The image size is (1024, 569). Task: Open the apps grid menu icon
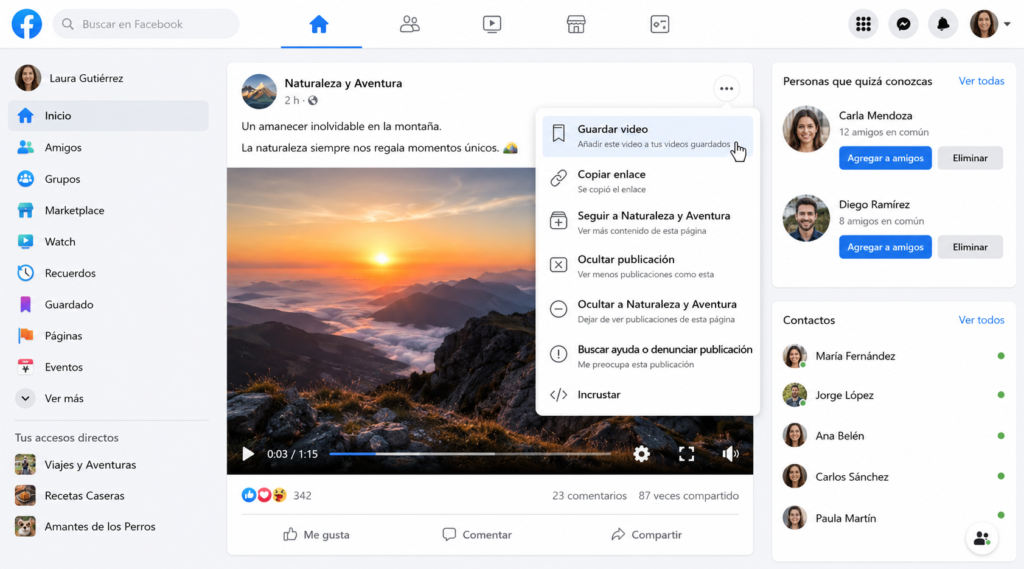coord(863,24)
